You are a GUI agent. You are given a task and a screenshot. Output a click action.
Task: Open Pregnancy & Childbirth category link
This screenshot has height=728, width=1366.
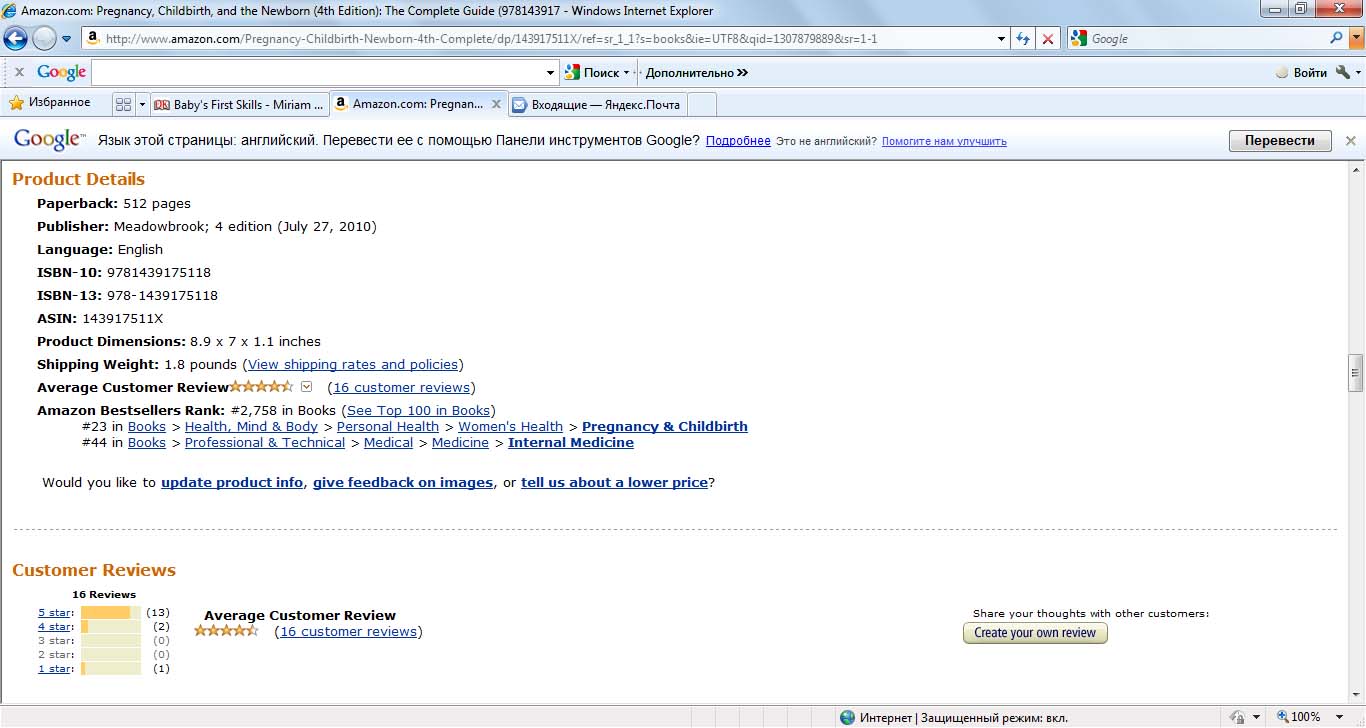click(665, 427)
